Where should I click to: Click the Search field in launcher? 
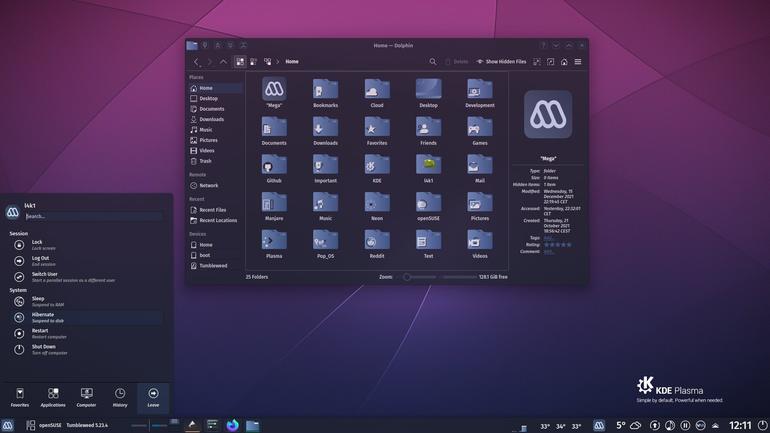click(93, 216)
